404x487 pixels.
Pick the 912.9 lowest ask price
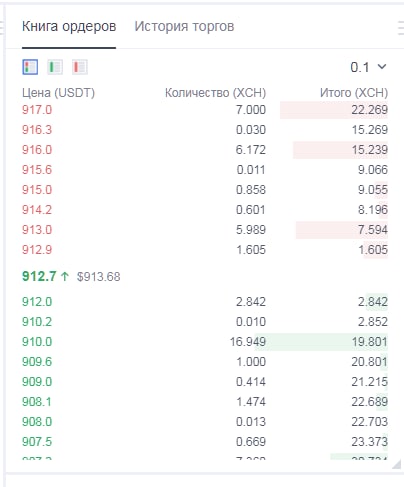point(37,250)
